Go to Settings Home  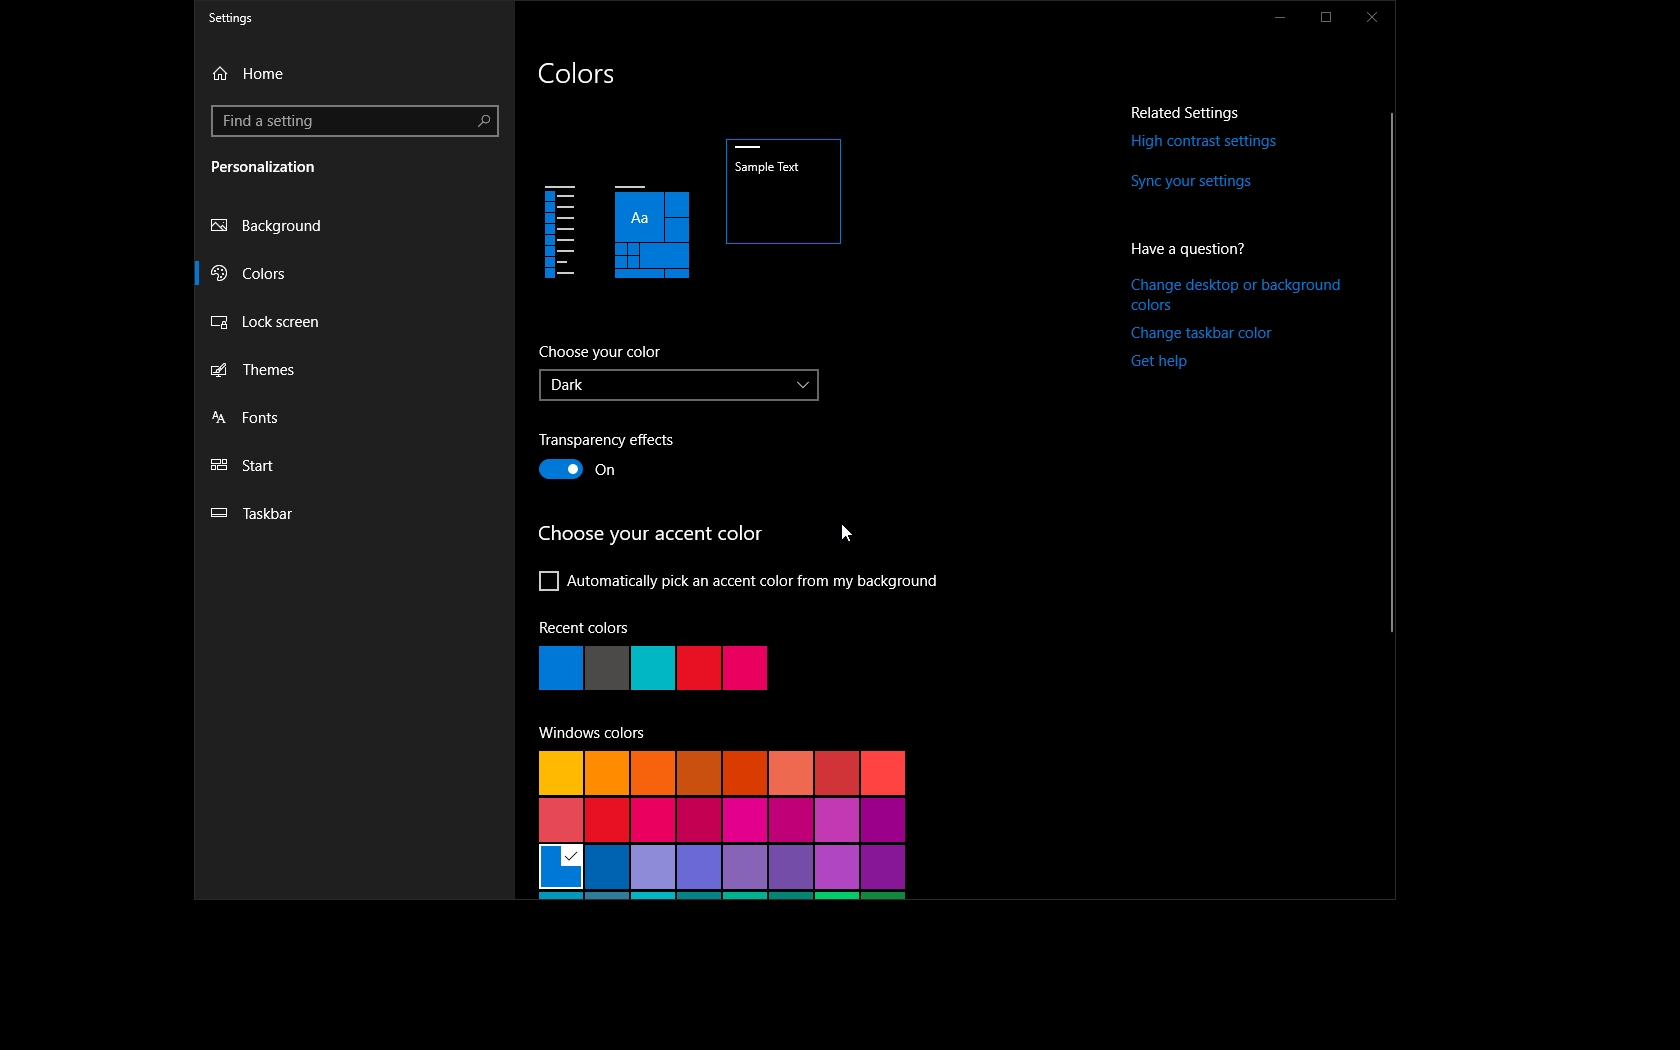click(x=355, y=74)
